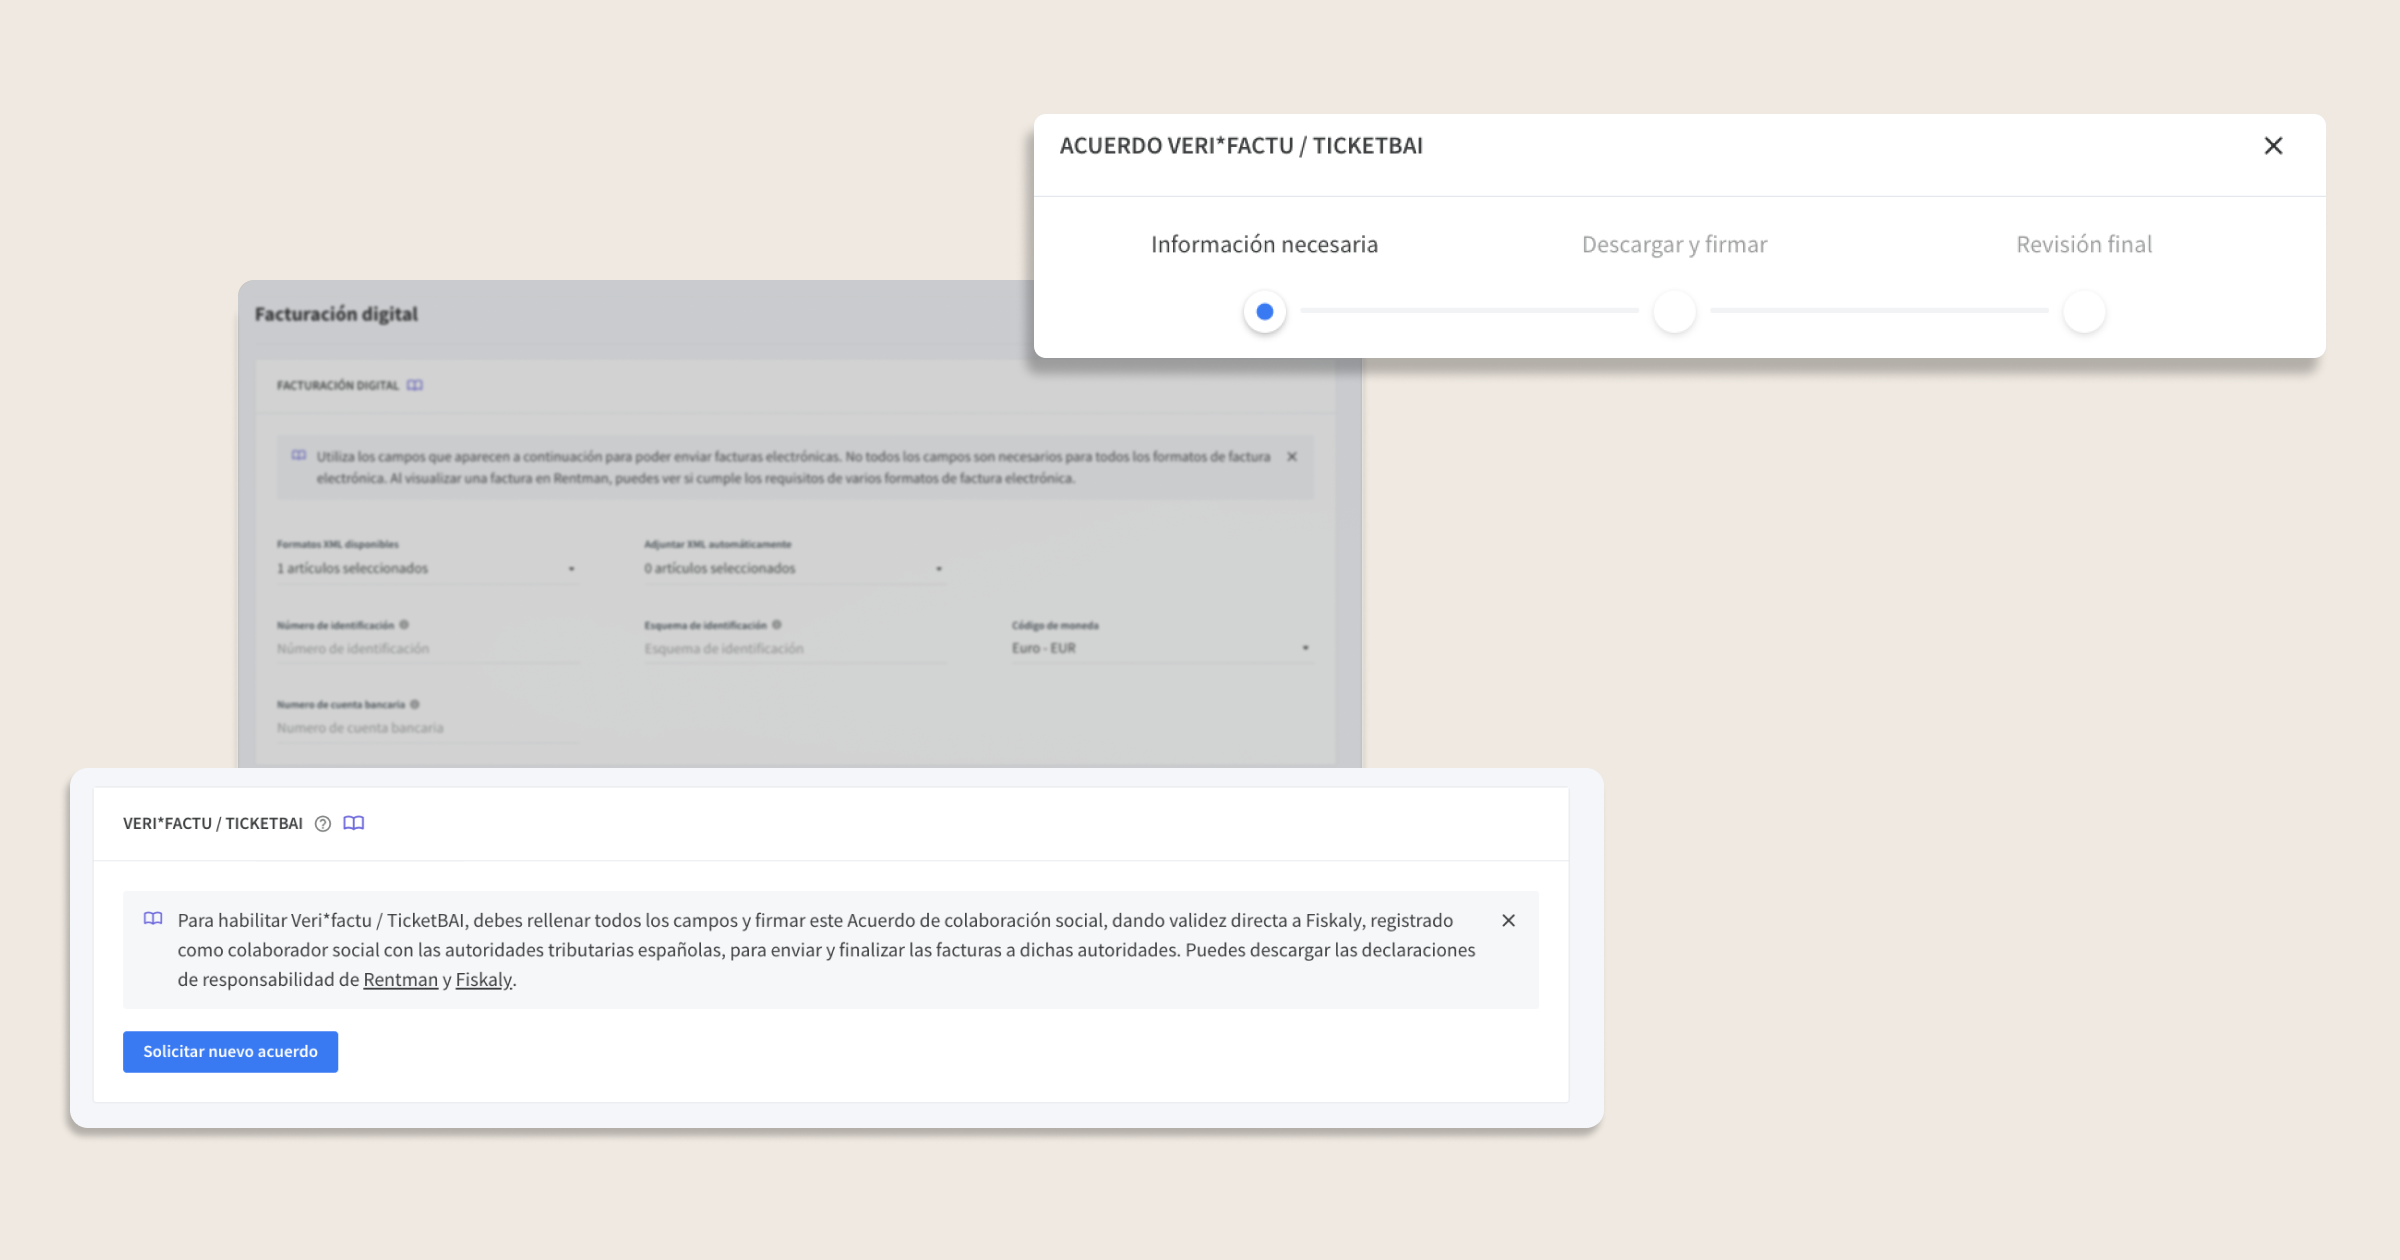The image size is (2400, 1260).
Task: Click the Descargar y firmar step circle
Action: 1674,312
